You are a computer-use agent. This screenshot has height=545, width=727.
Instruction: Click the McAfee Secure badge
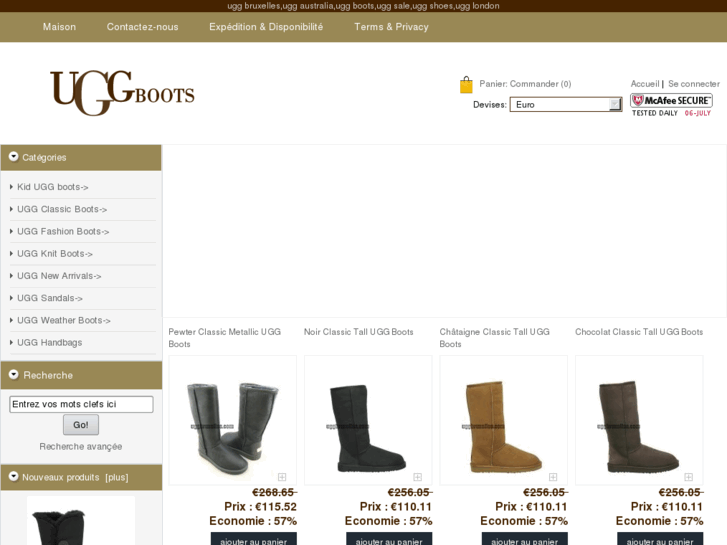[671, 105]
